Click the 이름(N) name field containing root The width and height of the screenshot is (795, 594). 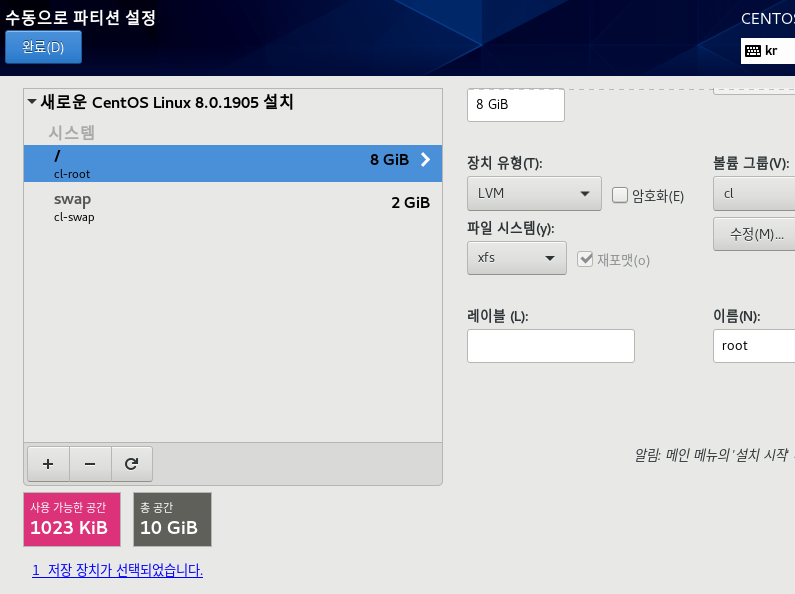tap(754, 346)
